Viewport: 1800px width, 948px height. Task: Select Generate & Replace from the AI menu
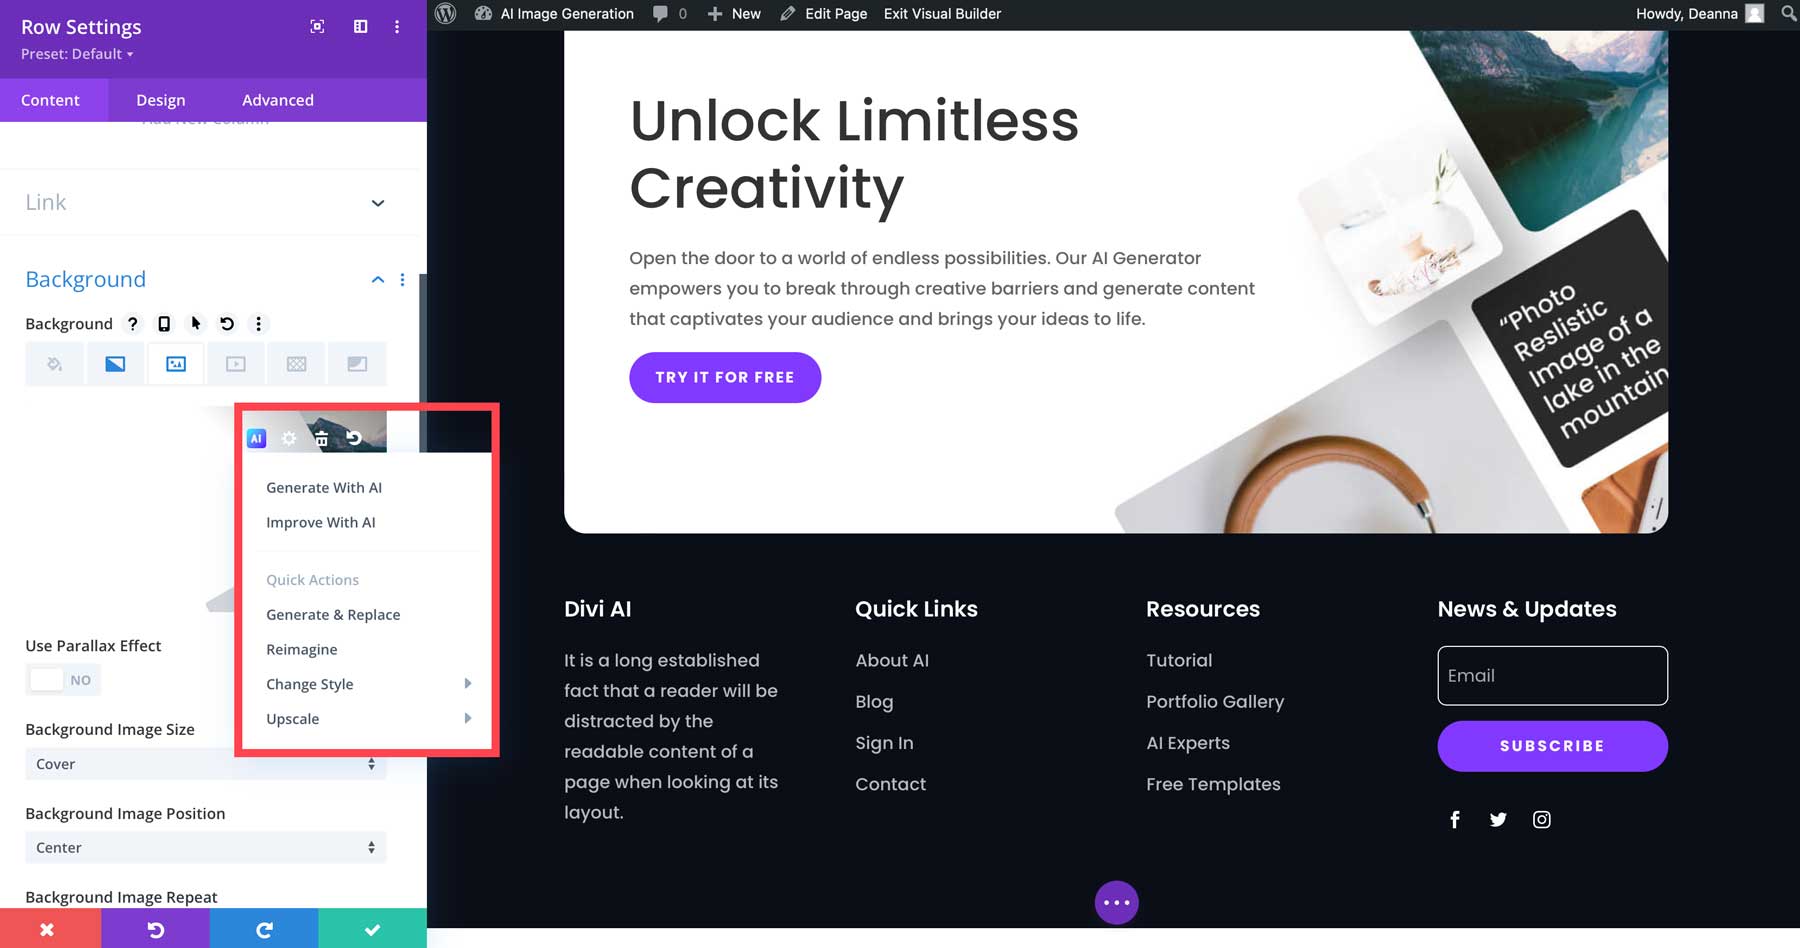(x=332, y=614)
